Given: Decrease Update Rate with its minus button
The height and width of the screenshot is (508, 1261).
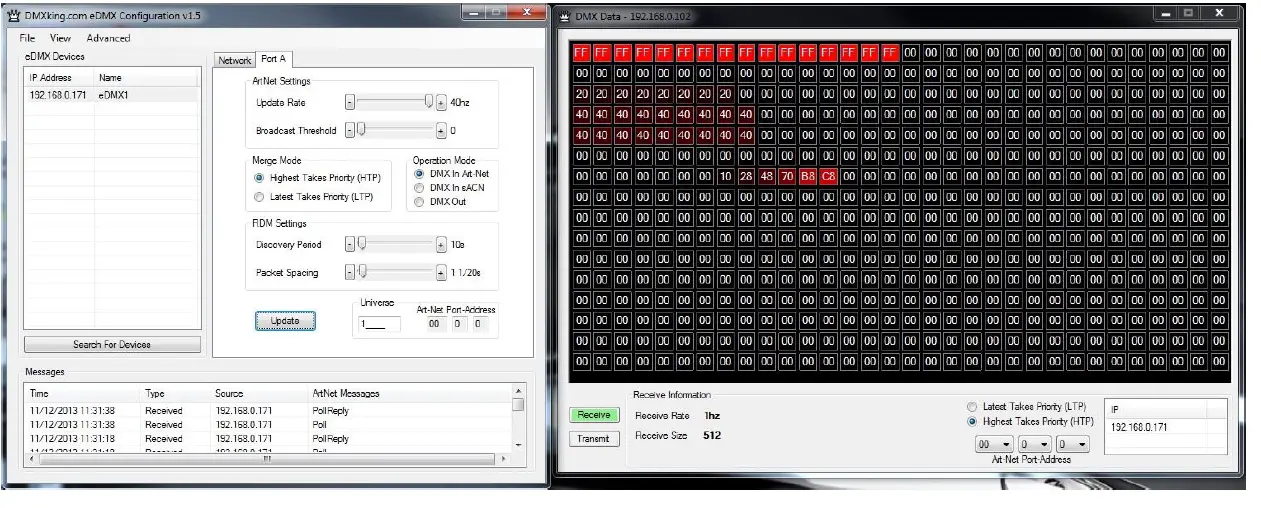Looking at the screenshot, I should [350, 102].
